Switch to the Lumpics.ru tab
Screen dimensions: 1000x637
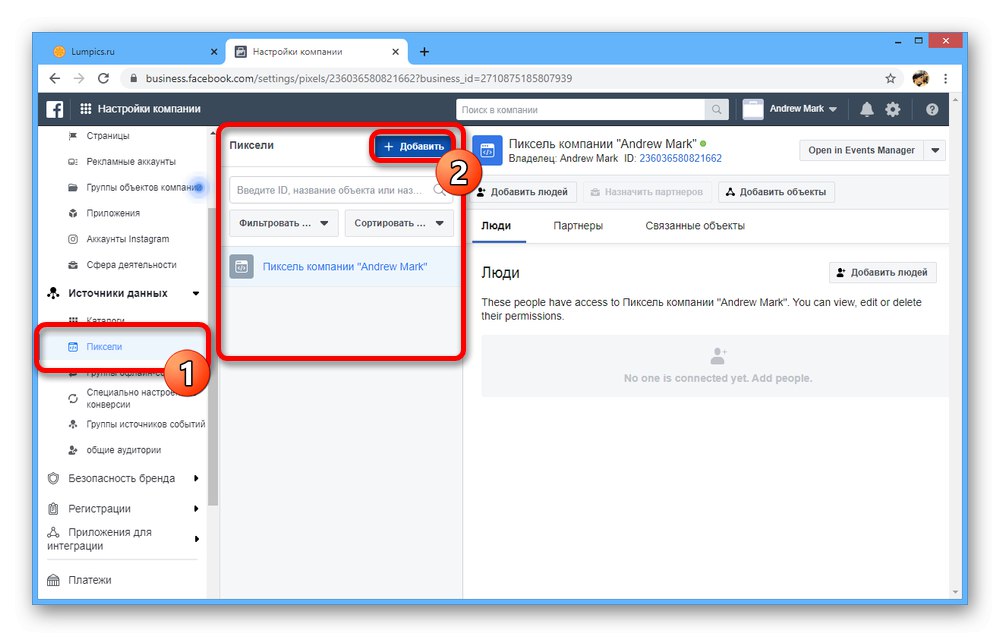pos(131,52)
